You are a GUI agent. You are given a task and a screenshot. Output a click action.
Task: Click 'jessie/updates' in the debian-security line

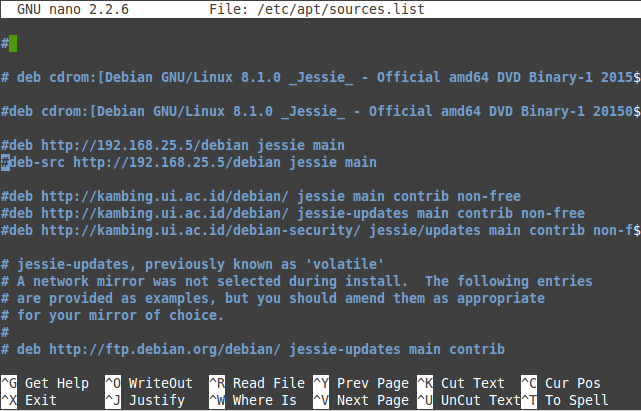click(425, 230)
